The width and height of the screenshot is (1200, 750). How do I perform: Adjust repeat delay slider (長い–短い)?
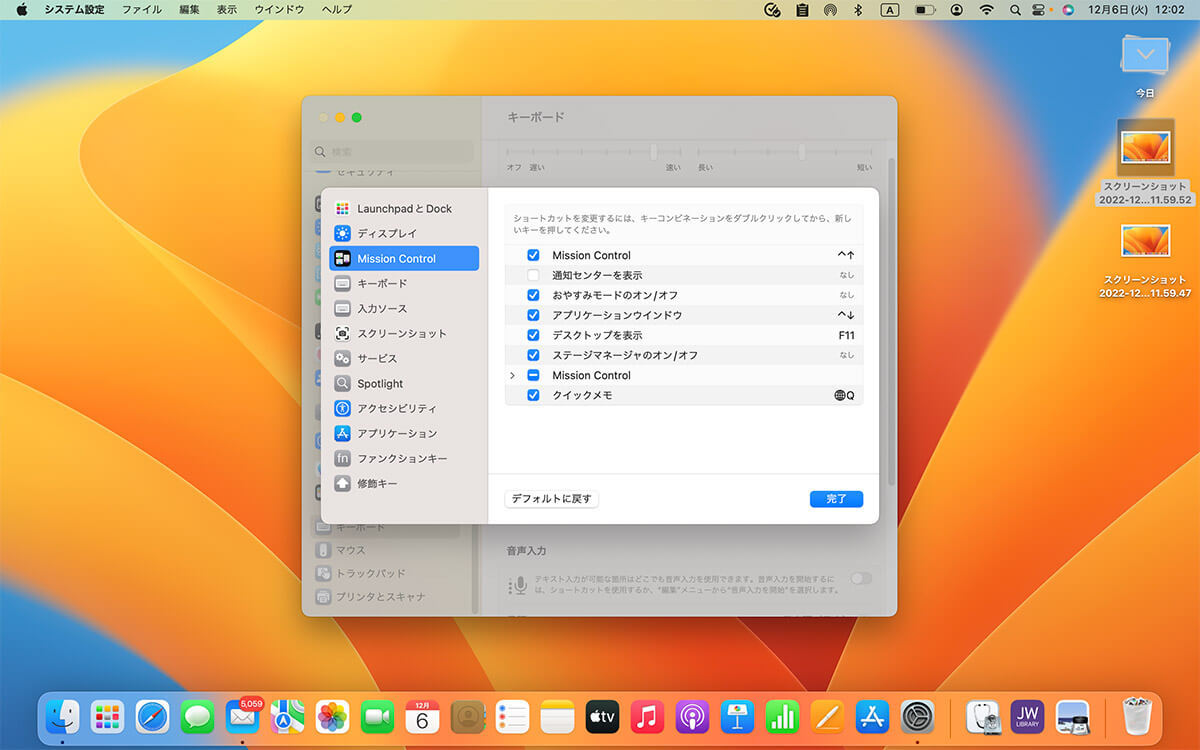[x=802, y=152]
